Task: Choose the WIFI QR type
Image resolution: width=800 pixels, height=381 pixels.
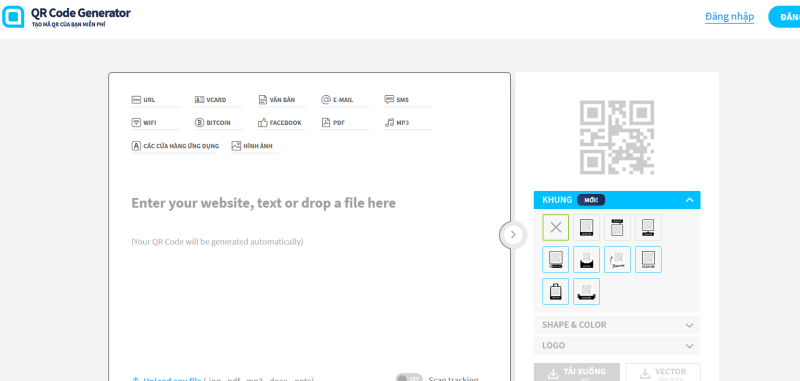Action: (155, 123)
